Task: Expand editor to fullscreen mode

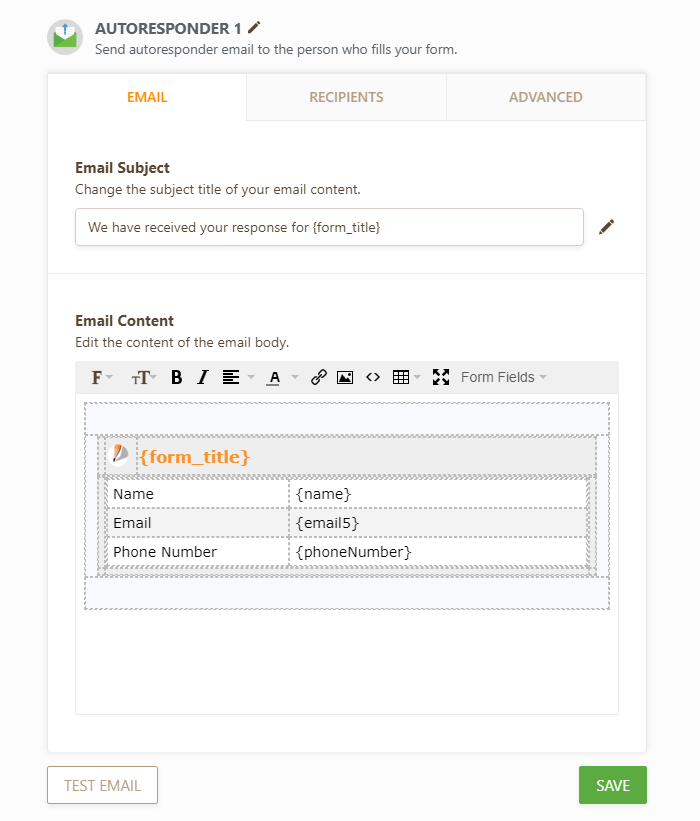Action: [440, 377]
